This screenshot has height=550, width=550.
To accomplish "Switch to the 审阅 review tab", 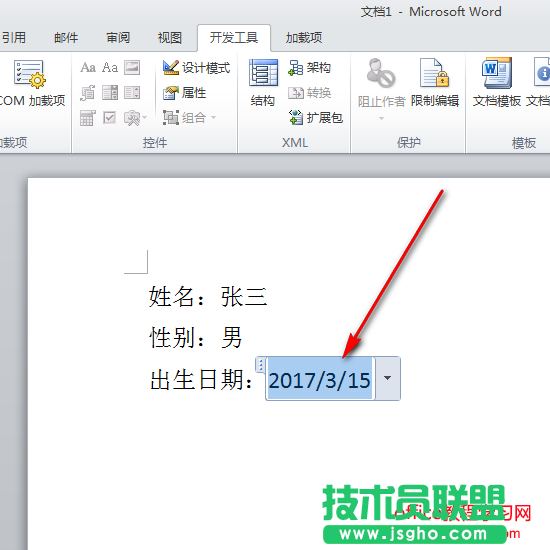I will (x=118, y=38).
